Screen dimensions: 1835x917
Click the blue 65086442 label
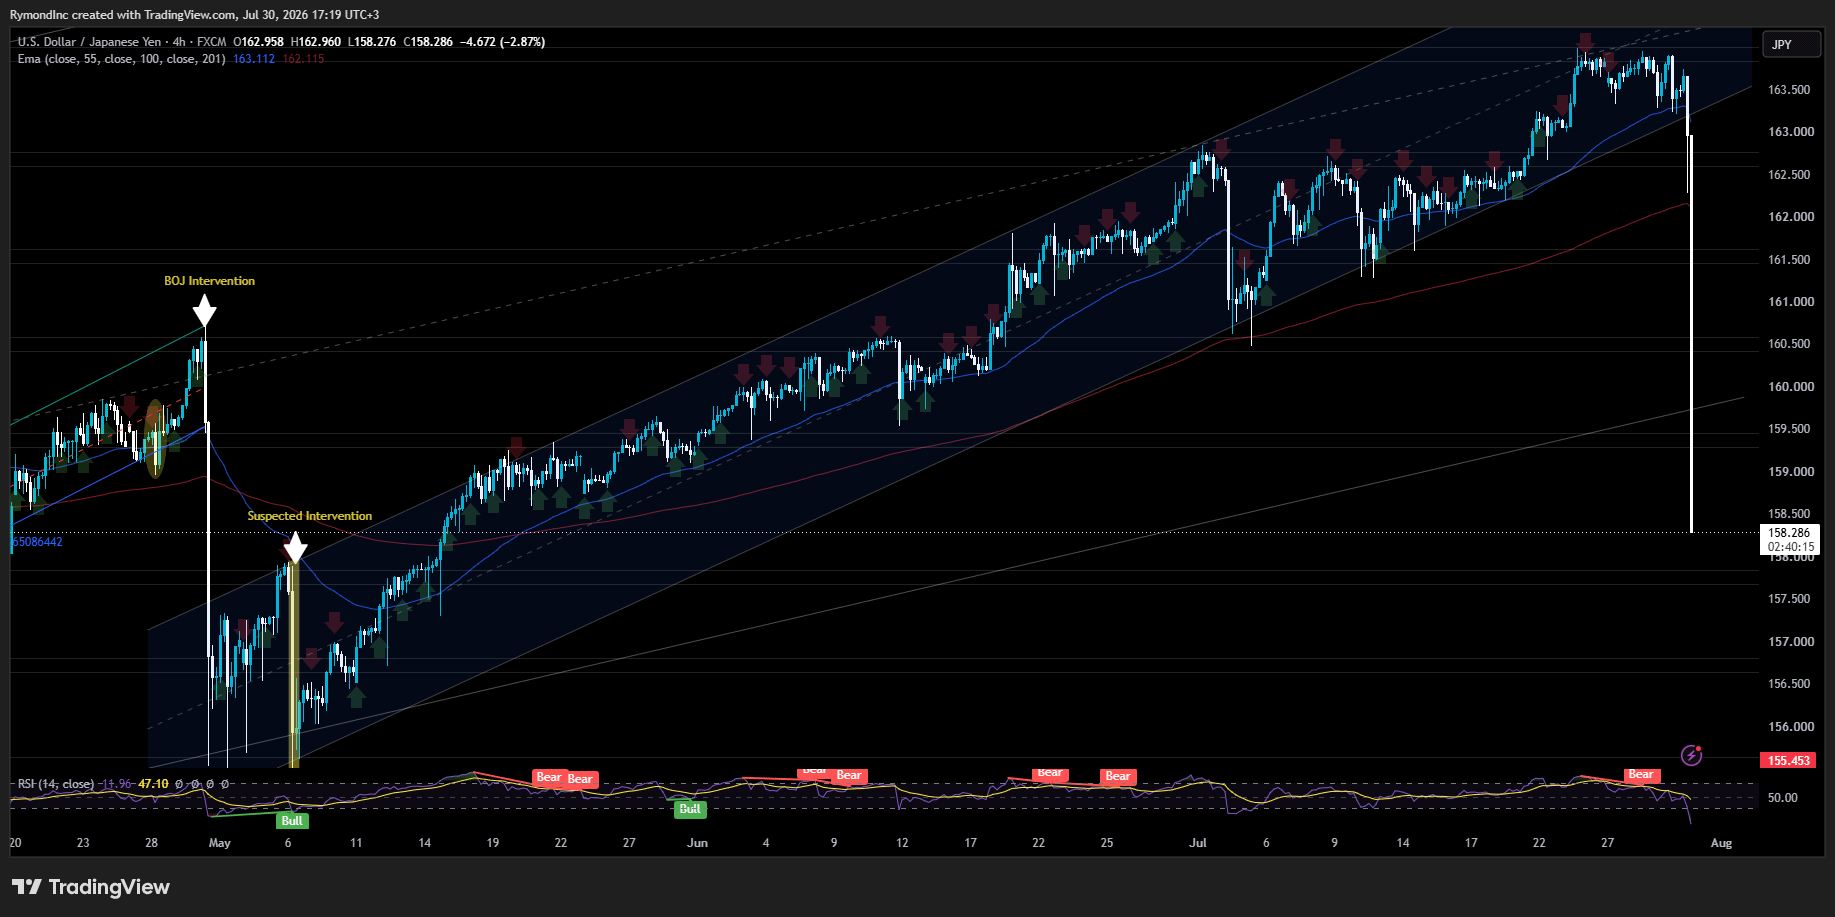tap(37, 542)
